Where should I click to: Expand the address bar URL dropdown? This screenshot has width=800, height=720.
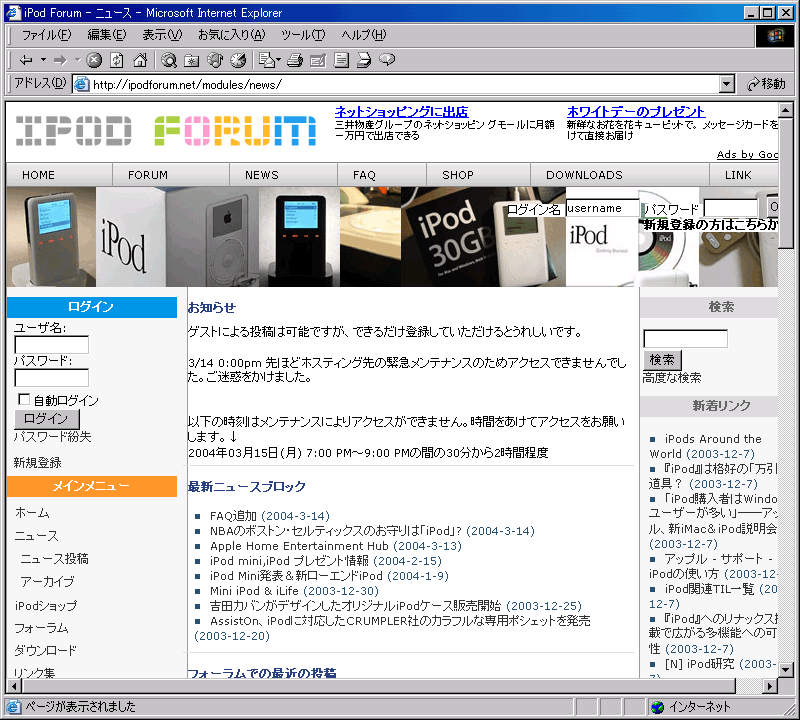click(727, 84)
